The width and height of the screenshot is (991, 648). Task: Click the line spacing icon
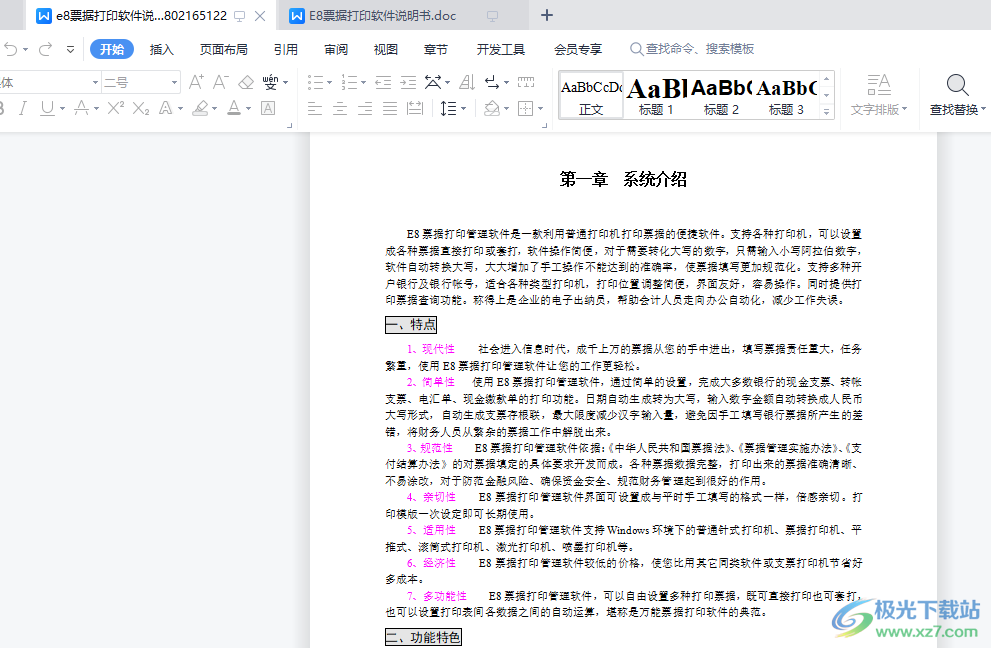(x=448, y=109)
